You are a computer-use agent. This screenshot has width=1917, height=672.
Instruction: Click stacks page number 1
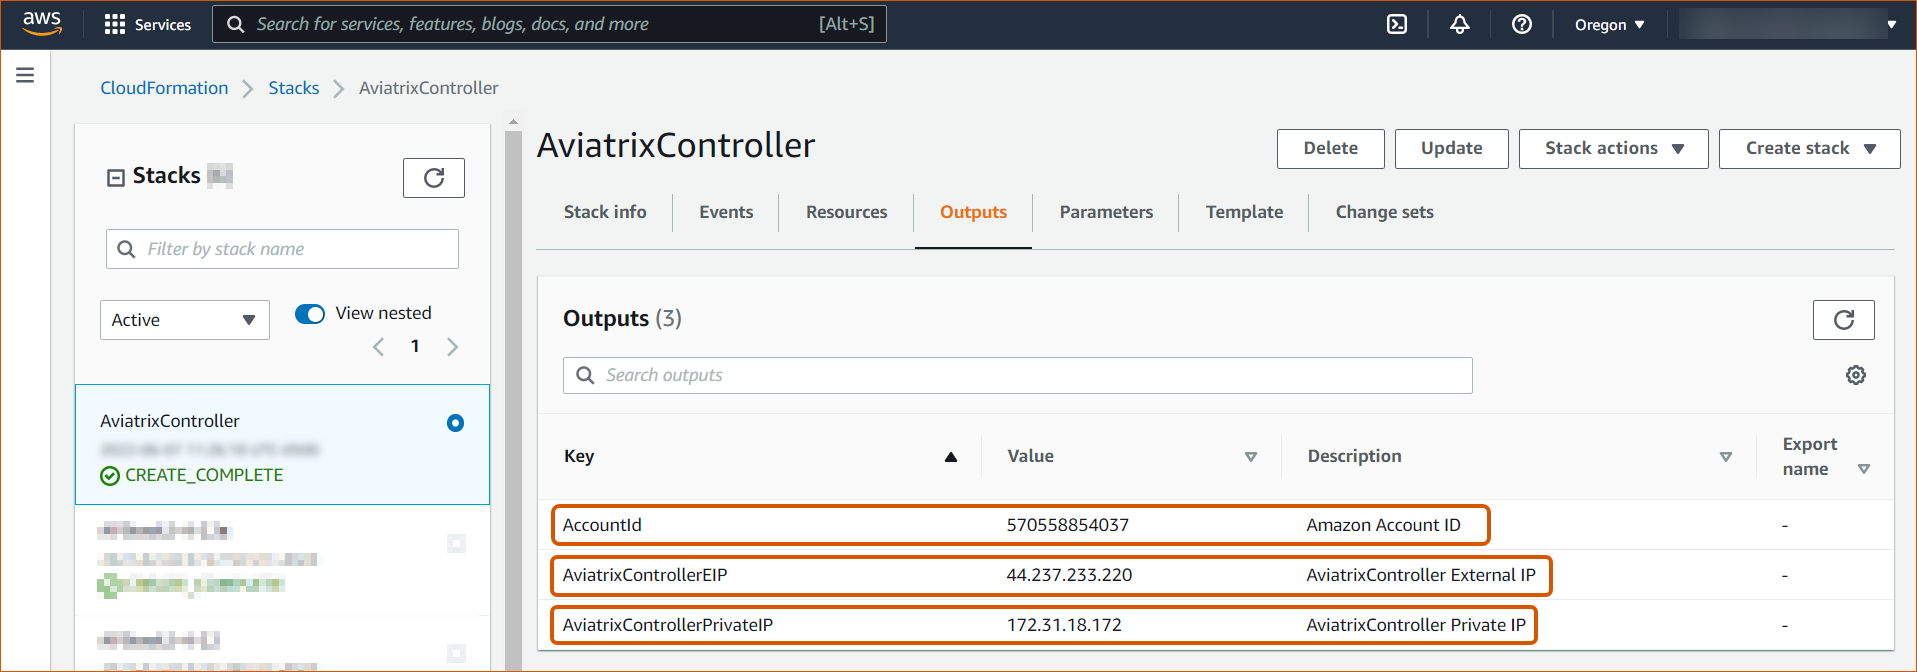(415, 347)
